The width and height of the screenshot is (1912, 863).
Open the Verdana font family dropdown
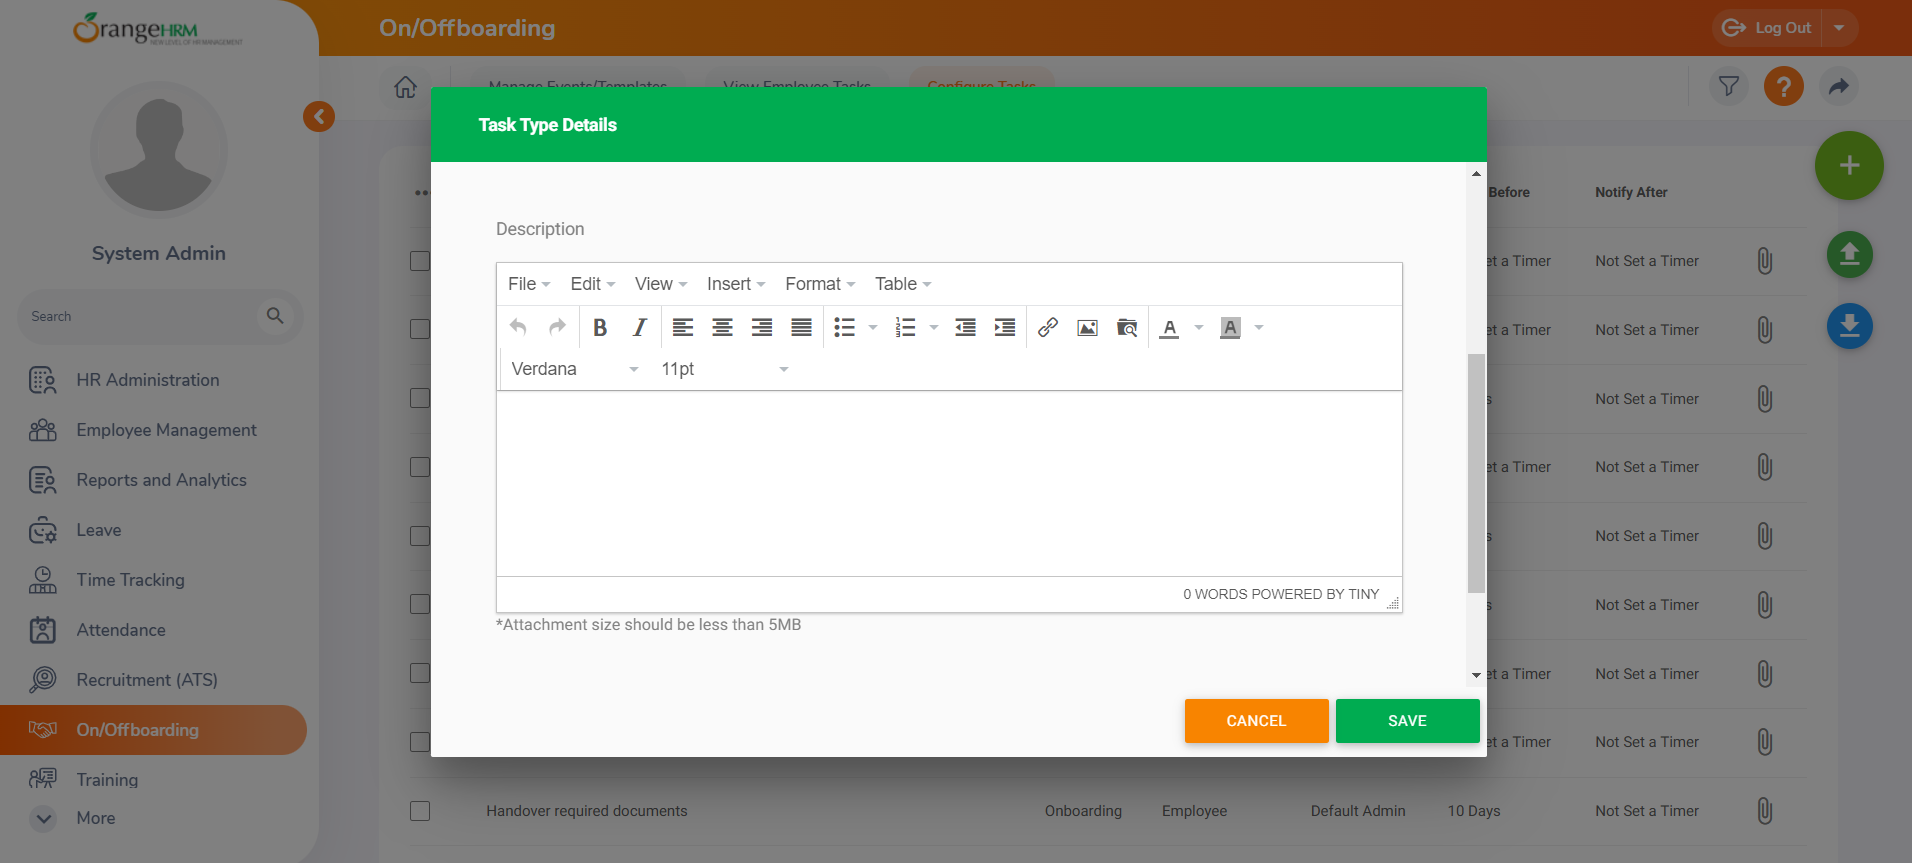574,369
